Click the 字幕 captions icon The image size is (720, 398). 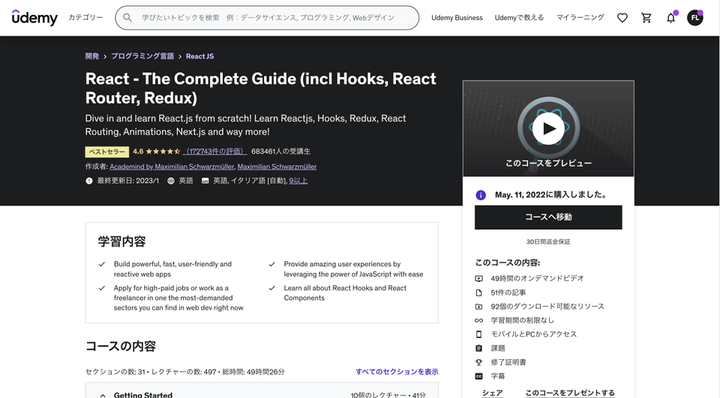point(479,376)
